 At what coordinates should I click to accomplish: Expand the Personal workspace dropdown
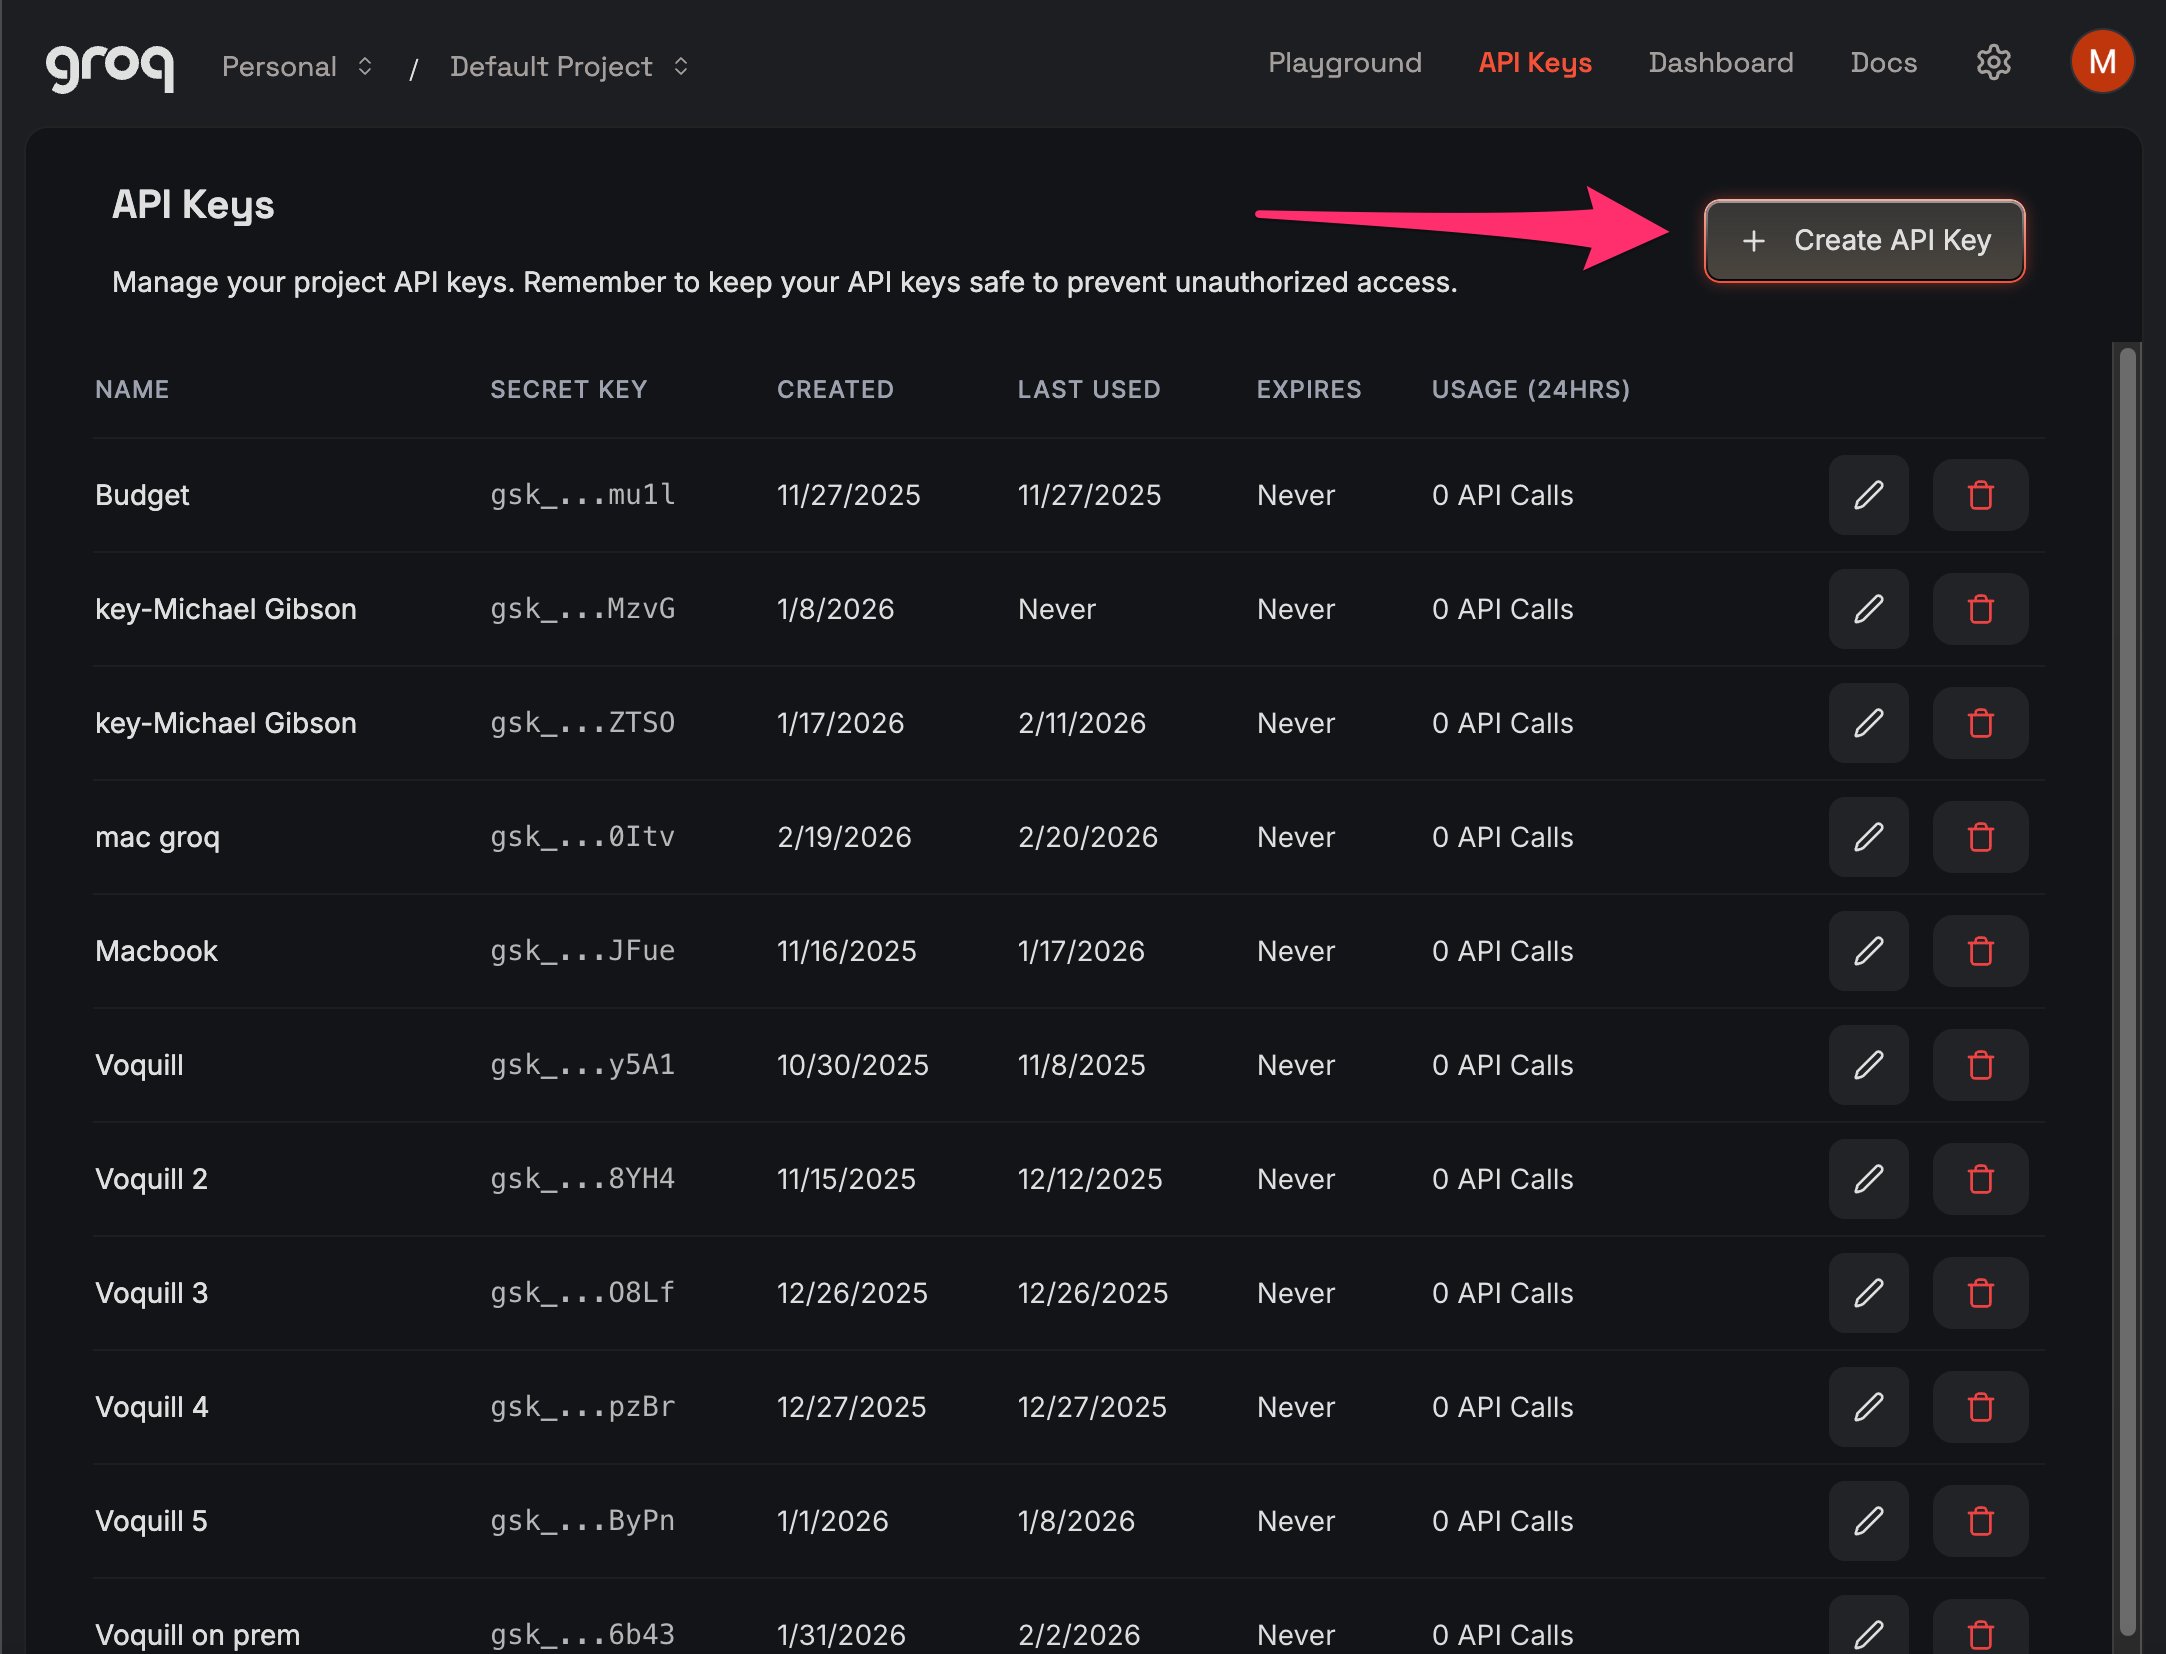pos(297,66)
